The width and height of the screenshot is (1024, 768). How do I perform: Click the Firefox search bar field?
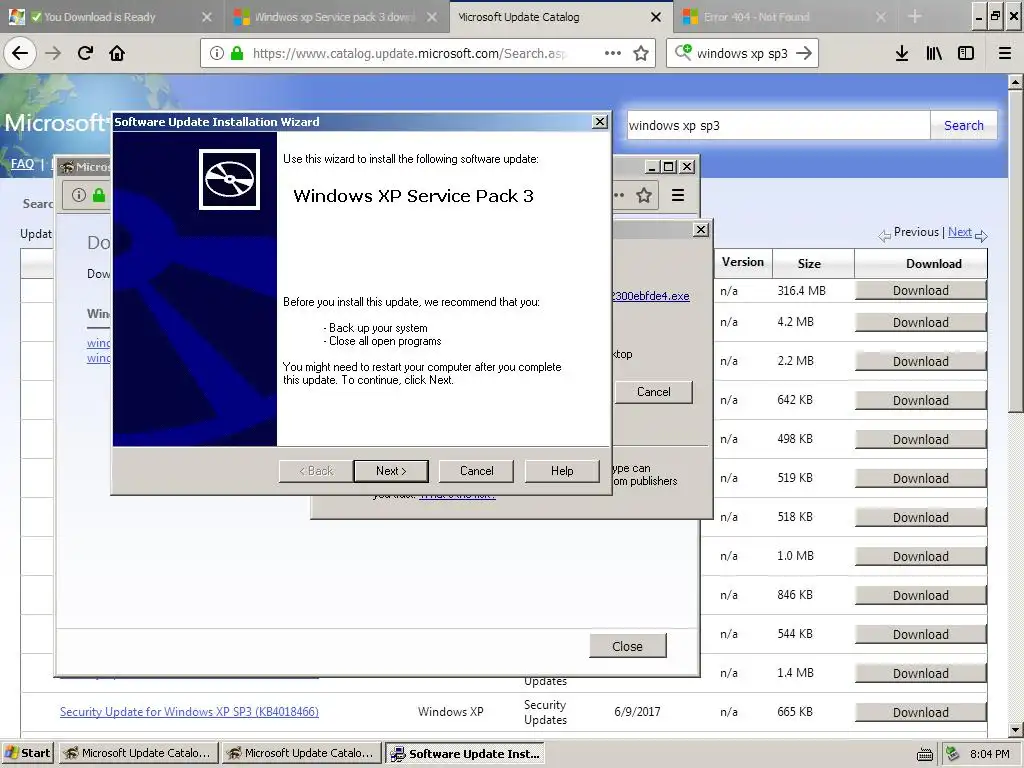point(742,53)
